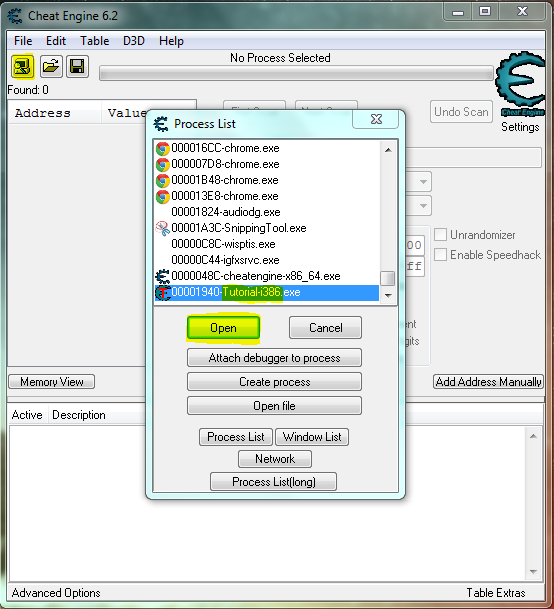
Task: Enable the Unrandomizer checkbox
Action: pyautogui.click(x=440, y=235)
